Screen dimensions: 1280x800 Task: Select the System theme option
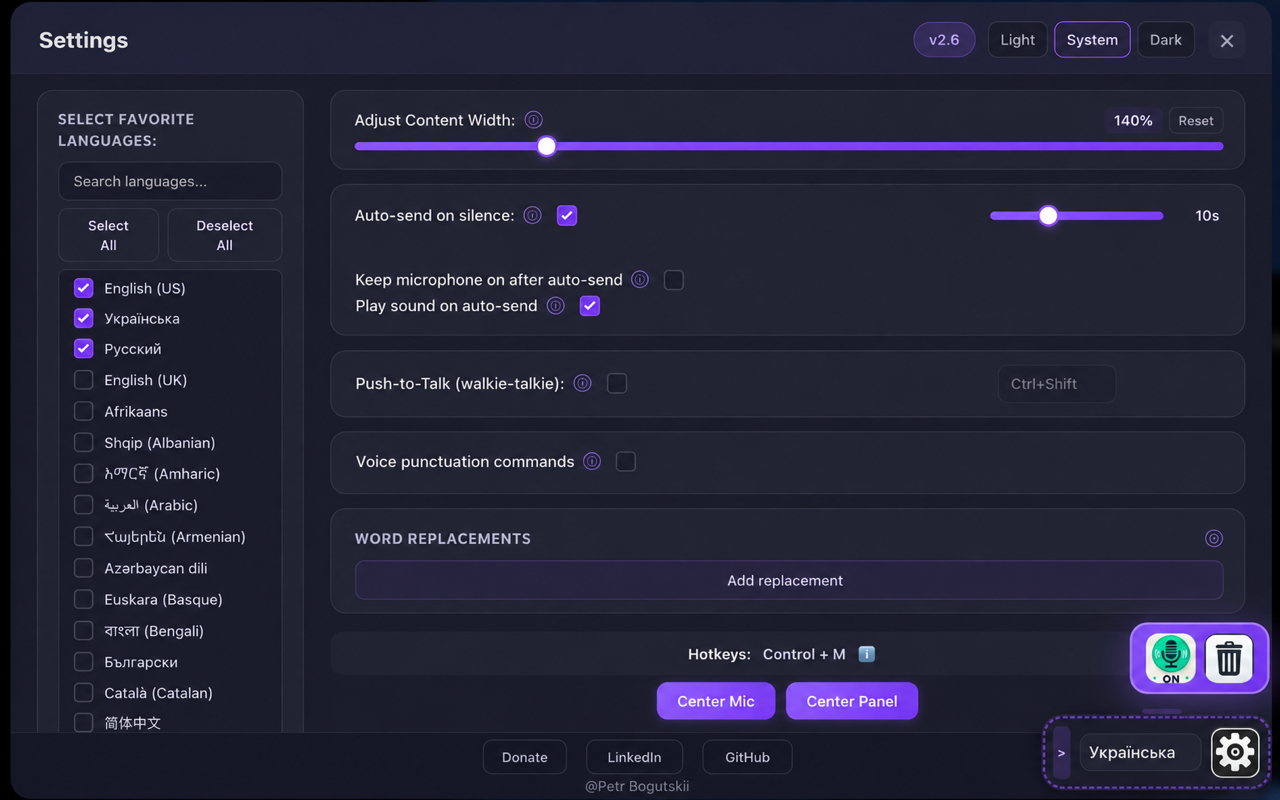1092,40
